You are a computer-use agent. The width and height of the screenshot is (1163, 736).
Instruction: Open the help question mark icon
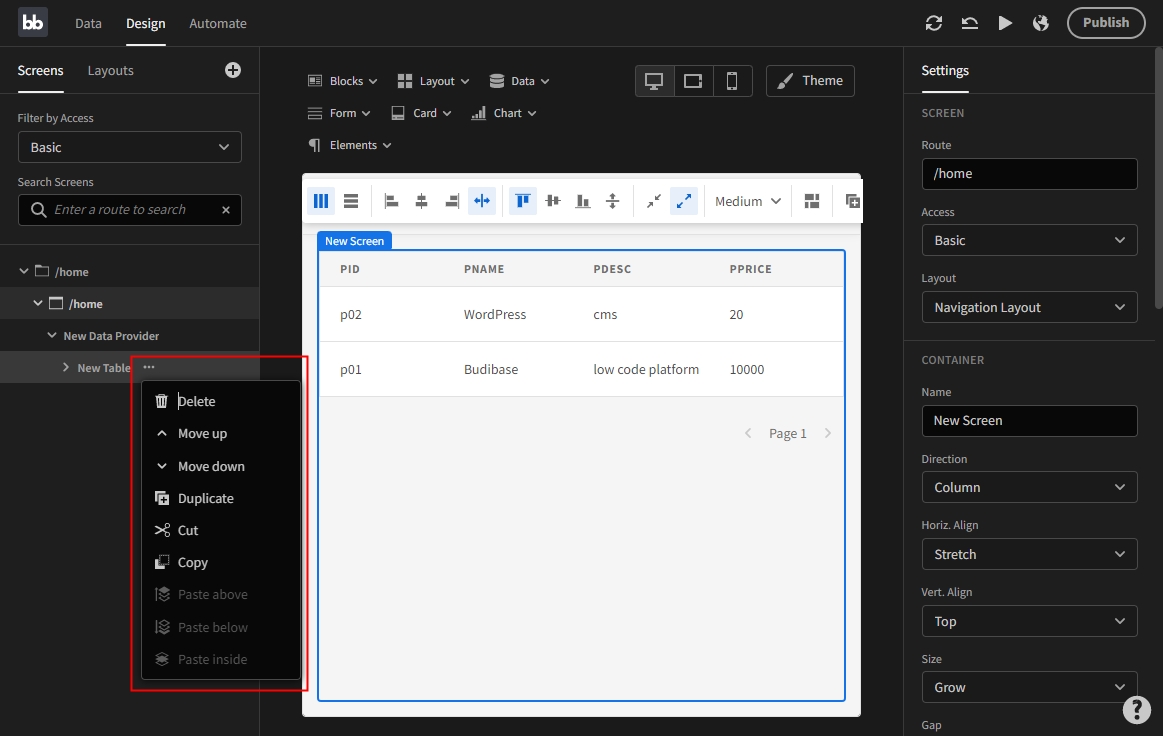tap(1136, 709)
